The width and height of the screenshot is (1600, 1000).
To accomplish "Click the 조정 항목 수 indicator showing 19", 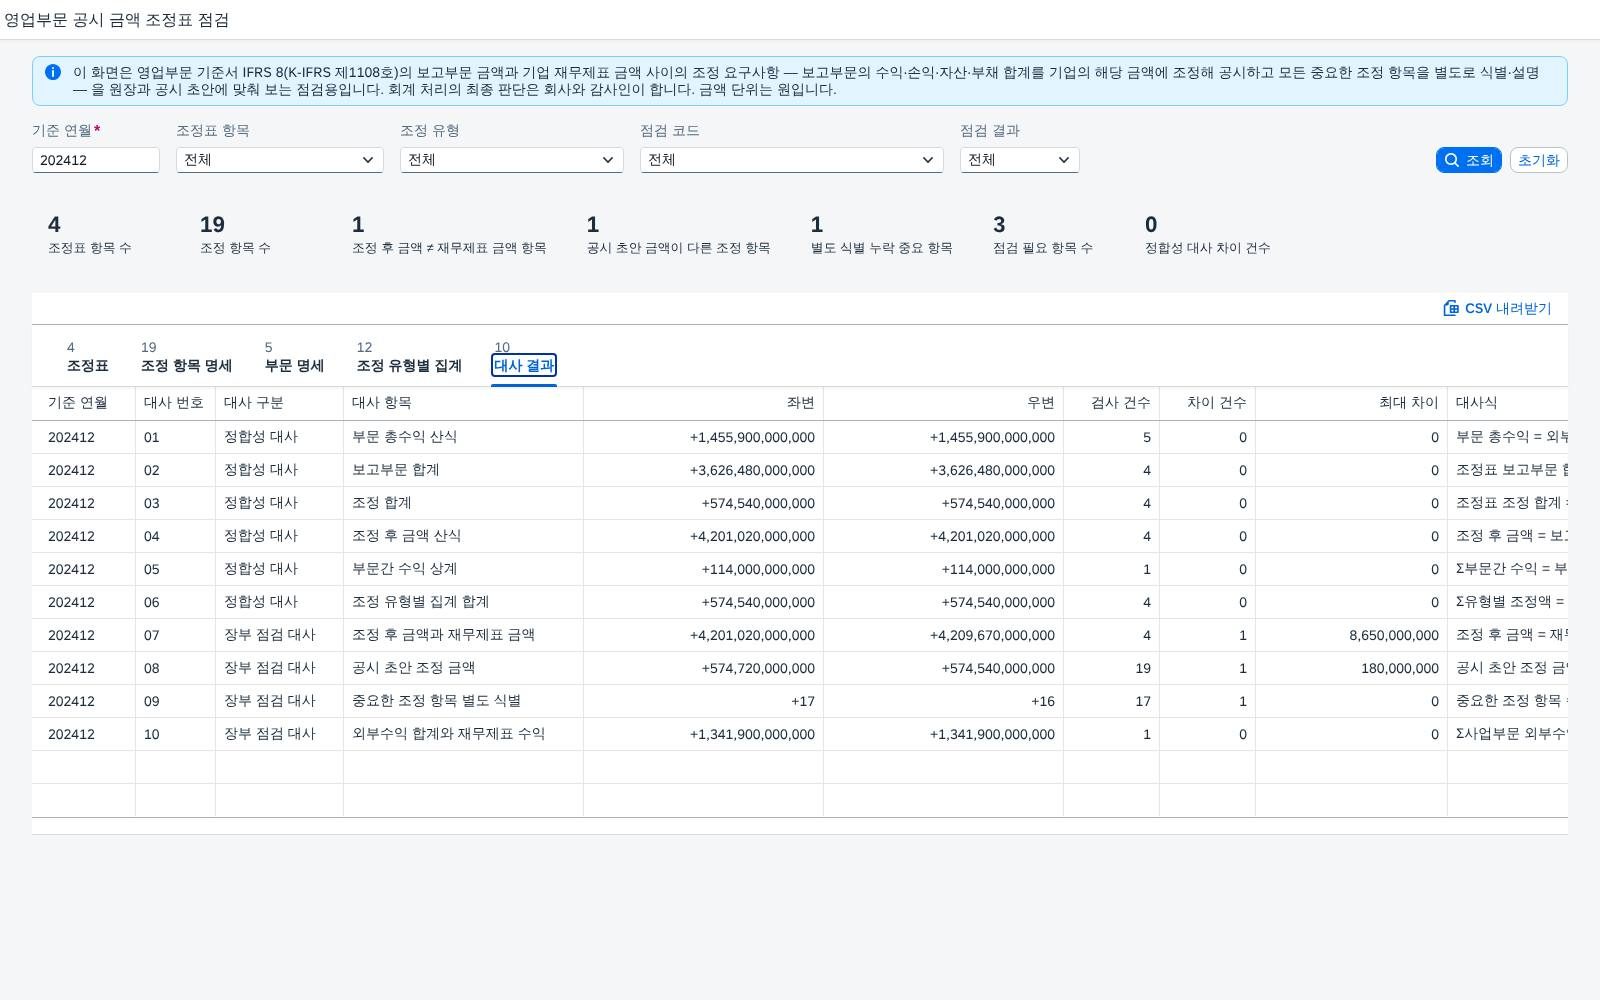I will point(235,235).
